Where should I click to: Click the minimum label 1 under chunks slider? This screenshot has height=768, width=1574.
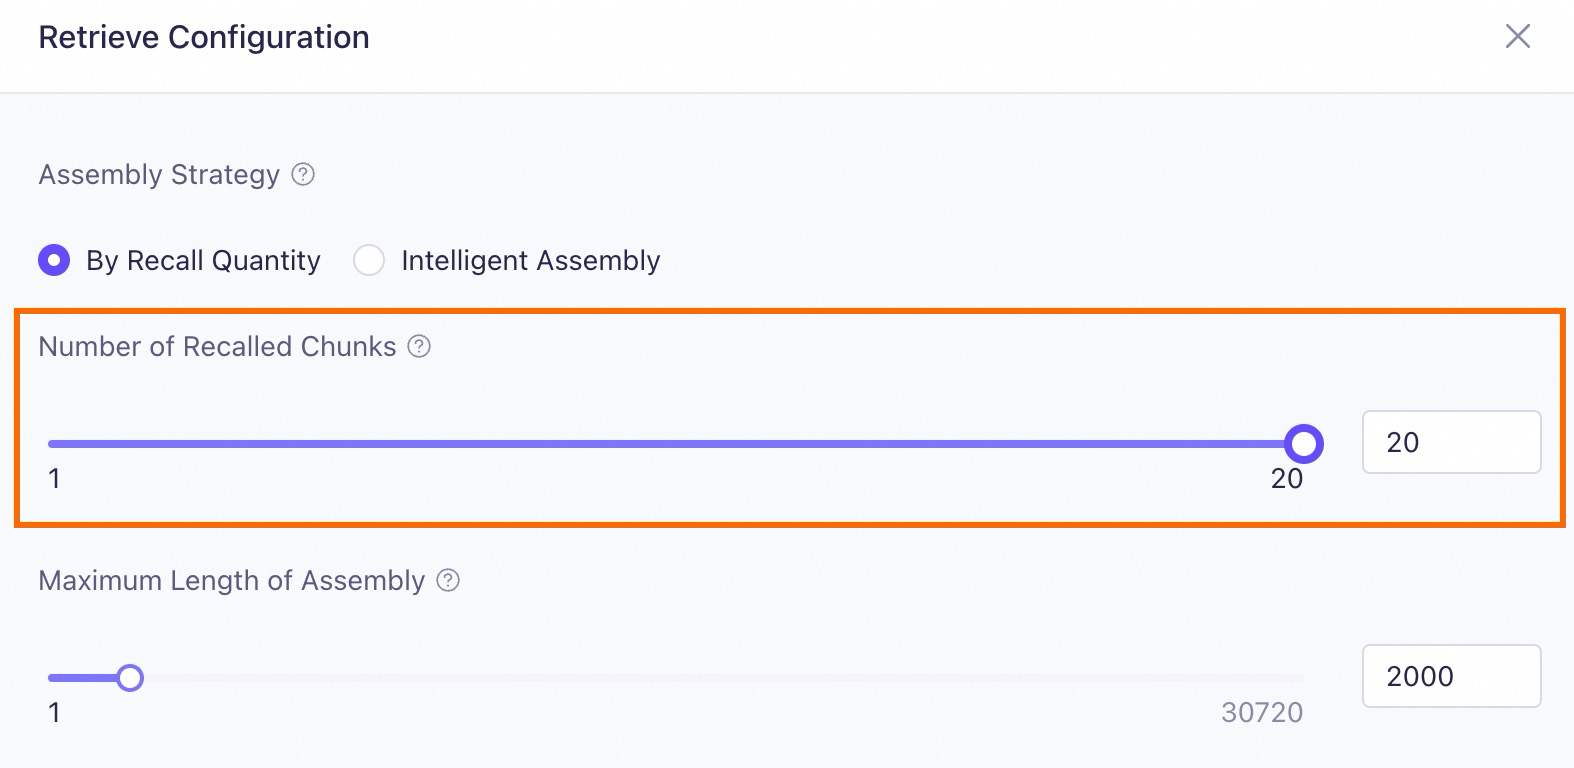[54, 478]
